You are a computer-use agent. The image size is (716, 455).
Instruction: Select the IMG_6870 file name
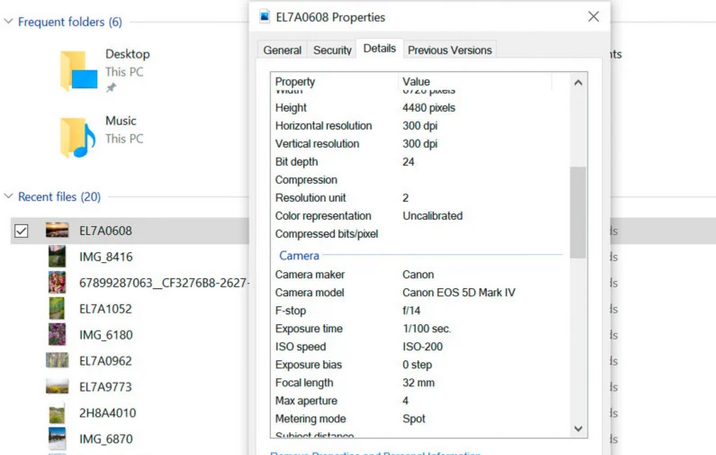pyautogui.click(x=106, y=439)
